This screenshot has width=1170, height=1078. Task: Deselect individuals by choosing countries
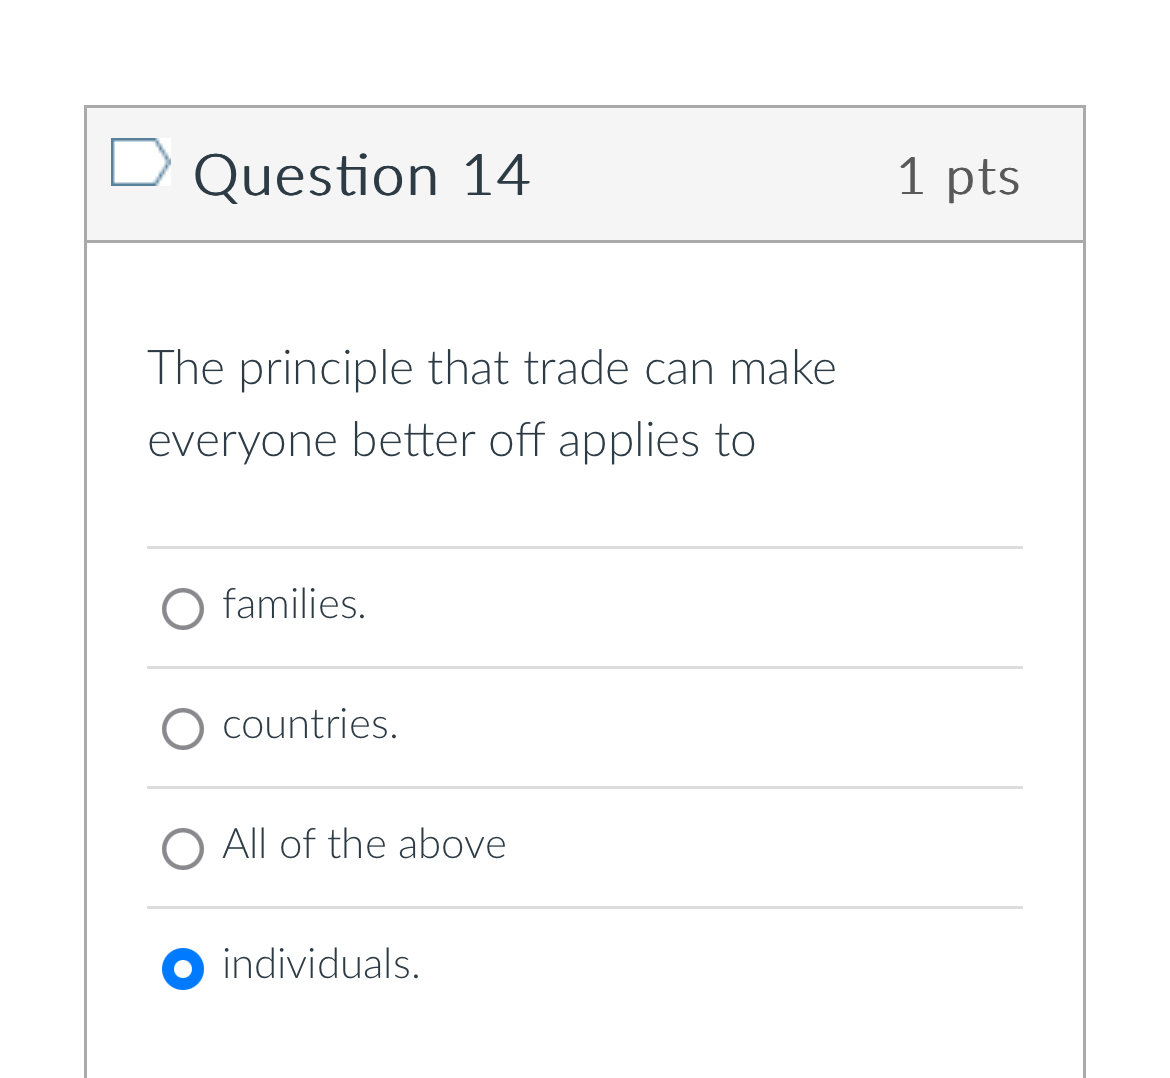183,729
